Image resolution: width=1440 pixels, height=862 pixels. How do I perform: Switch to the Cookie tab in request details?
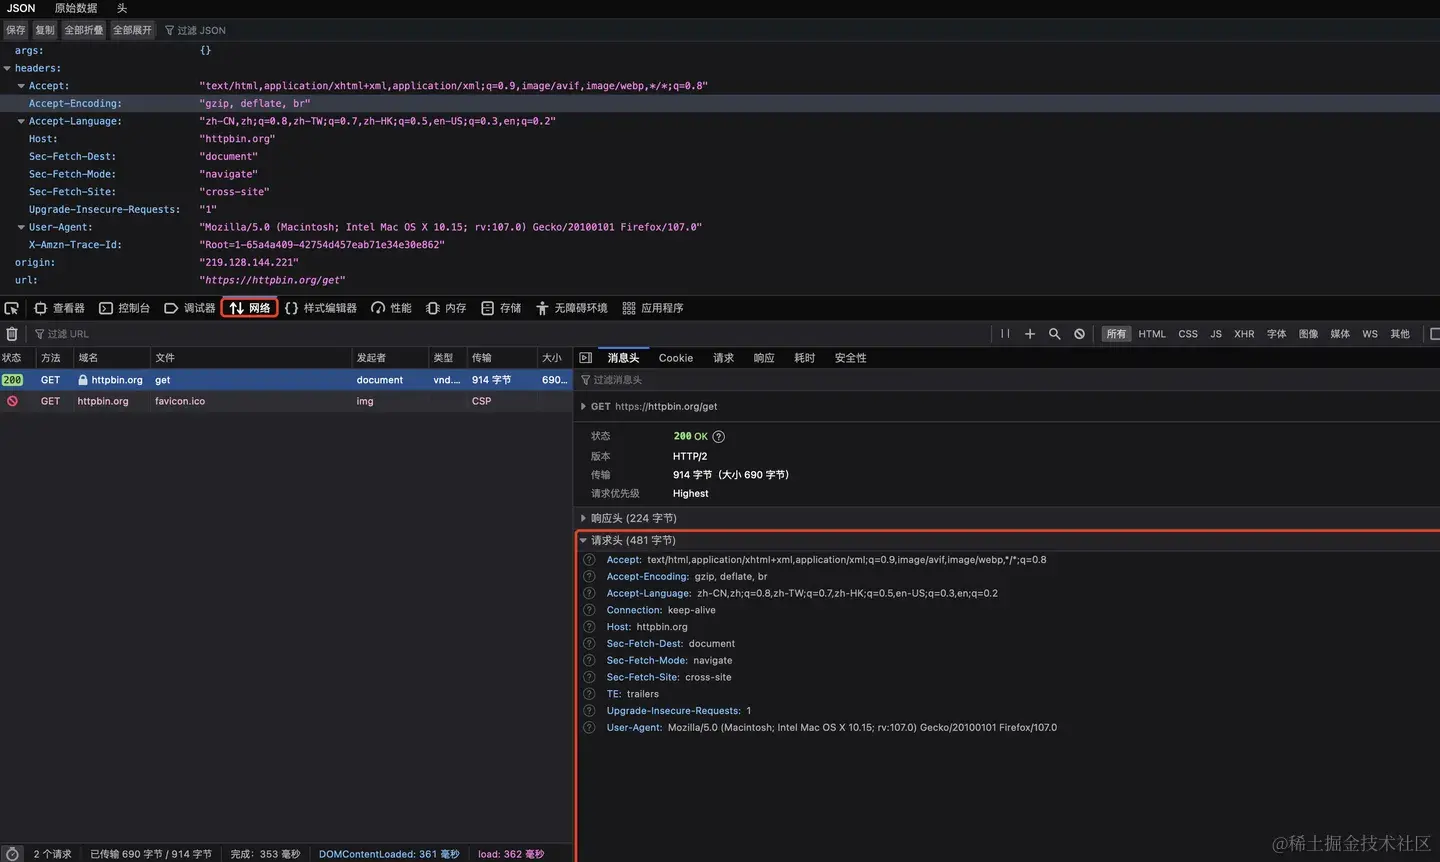point(676,358)
